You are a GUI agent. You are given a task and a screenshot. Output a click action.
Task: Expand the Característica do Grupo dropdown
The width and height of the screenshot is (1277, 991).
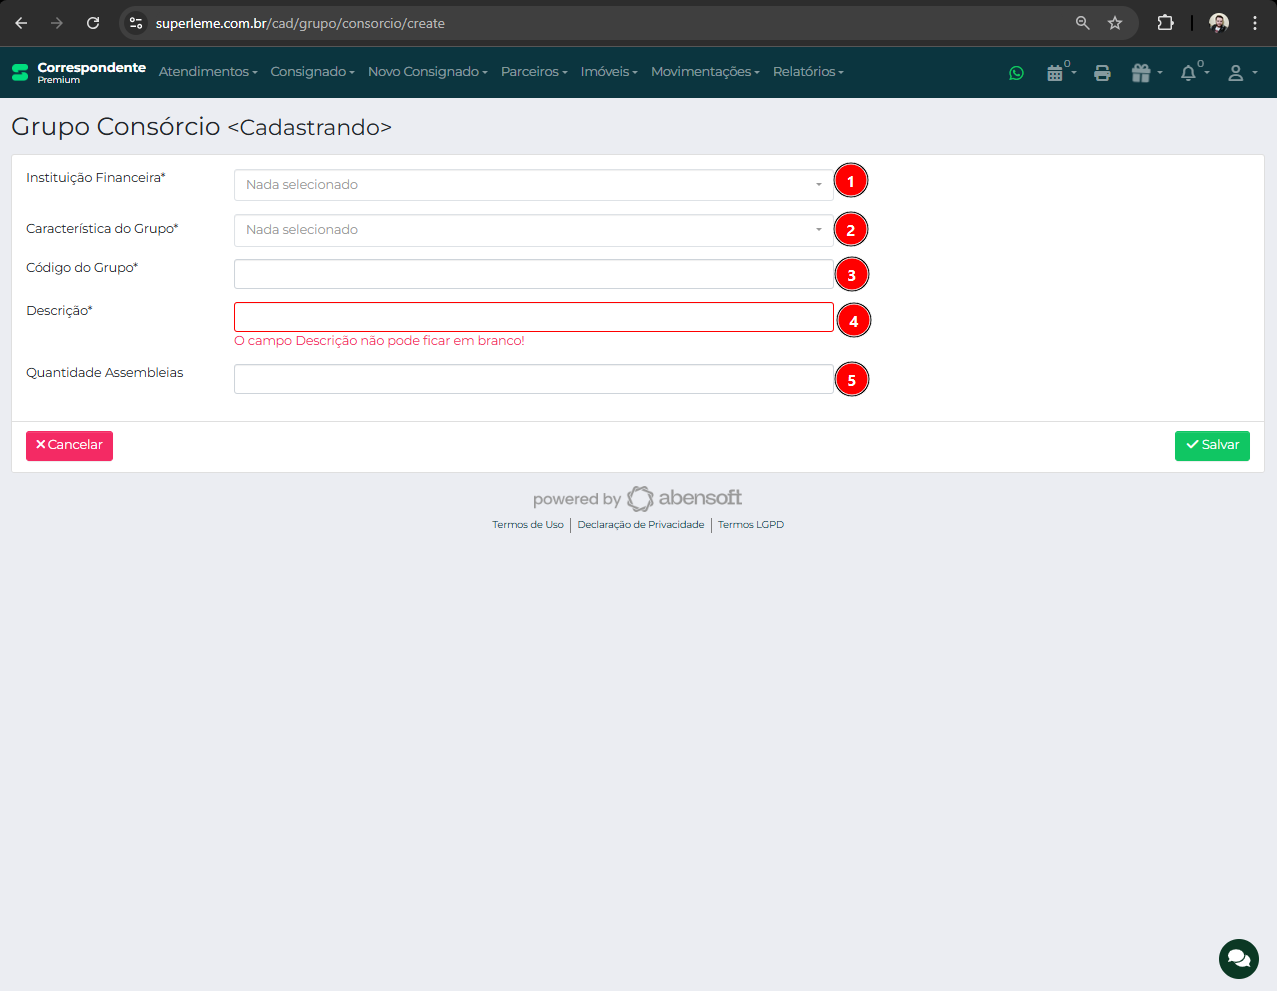coord(533,230)
